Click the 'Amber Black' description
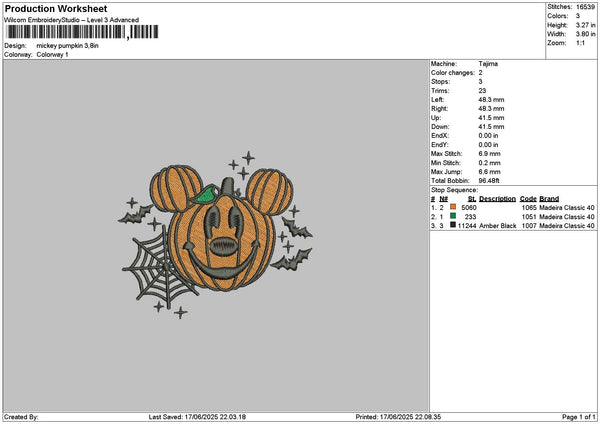Viewport: 600px width, 424px height. pos(497,226)
